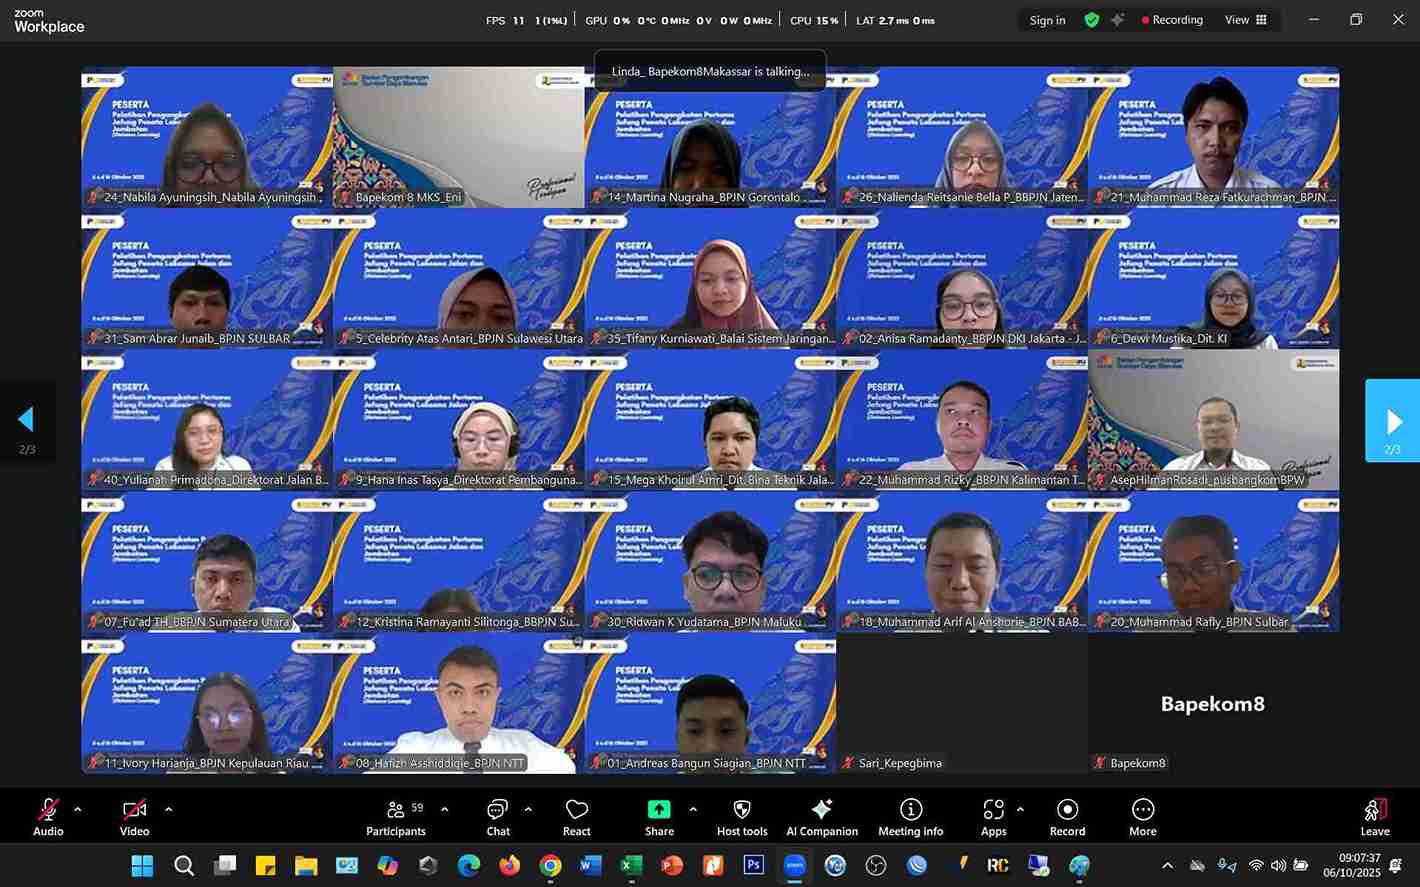
Task: Open the More options menu
Action: coord(1143,816)
